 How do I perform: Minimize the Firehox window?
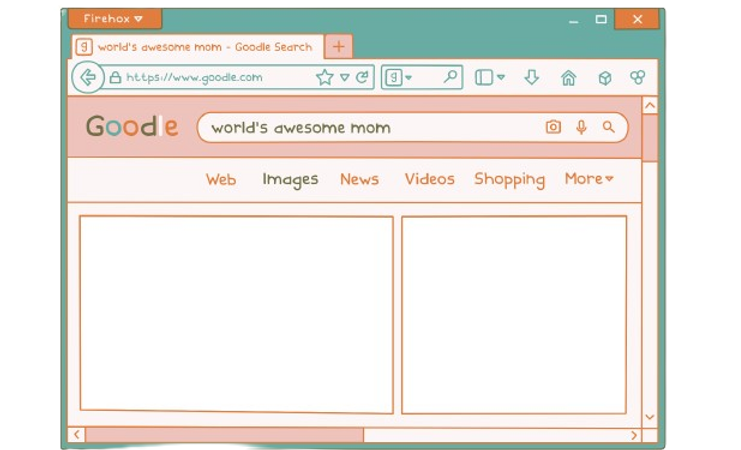coord(574,20)
